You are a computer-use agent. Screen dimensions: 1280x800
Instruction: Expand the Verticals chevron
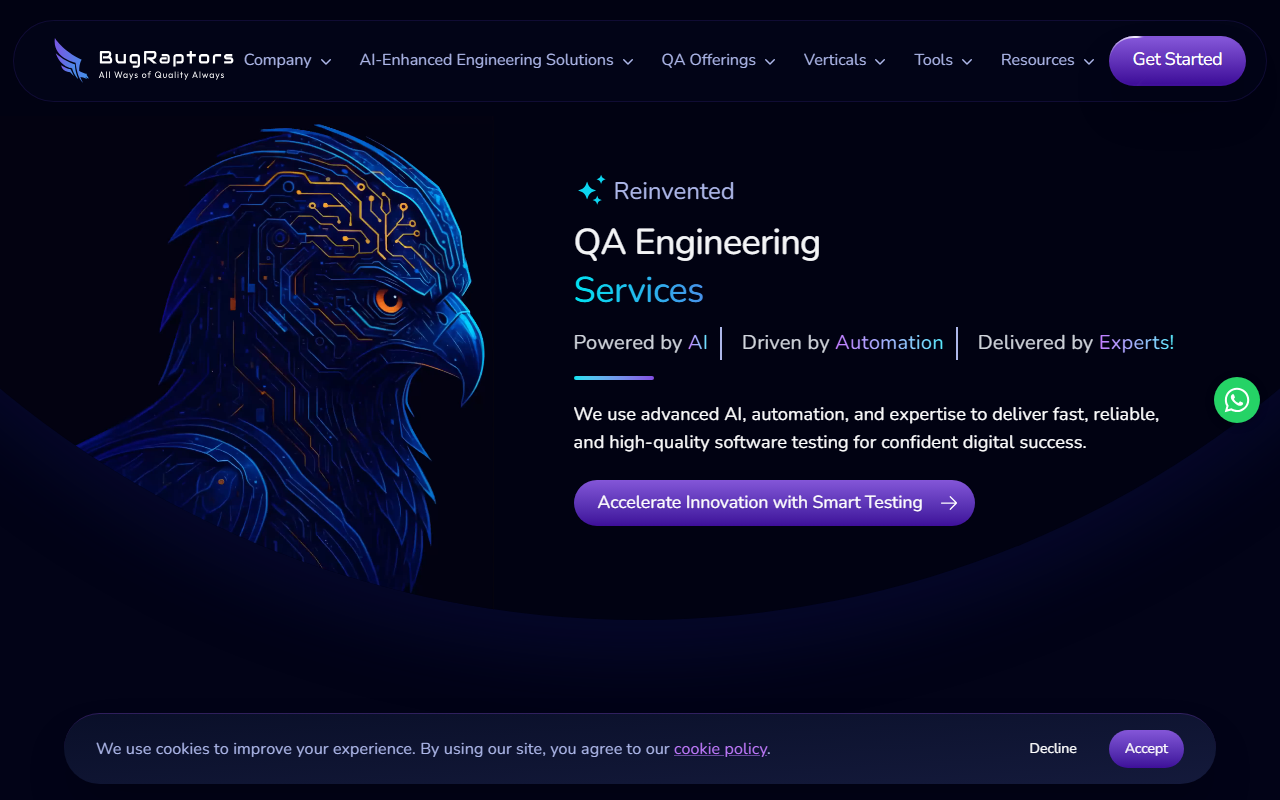point(880,61)
